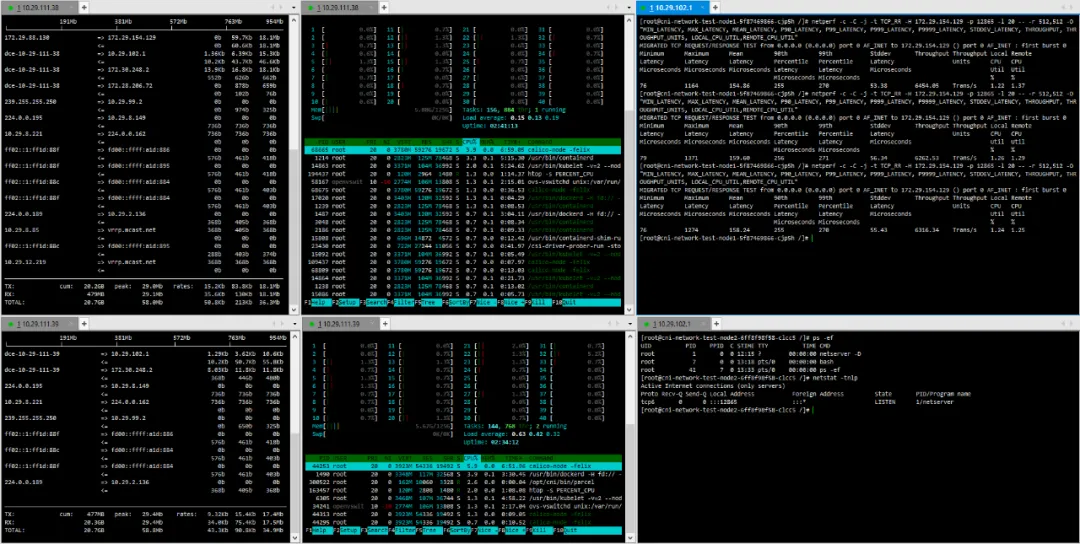Click the vertical scrollbar of the 10.29.111.38 htop pane
Image resolution: width=1080 pixels, height=544 pixels.
[630, 164]
